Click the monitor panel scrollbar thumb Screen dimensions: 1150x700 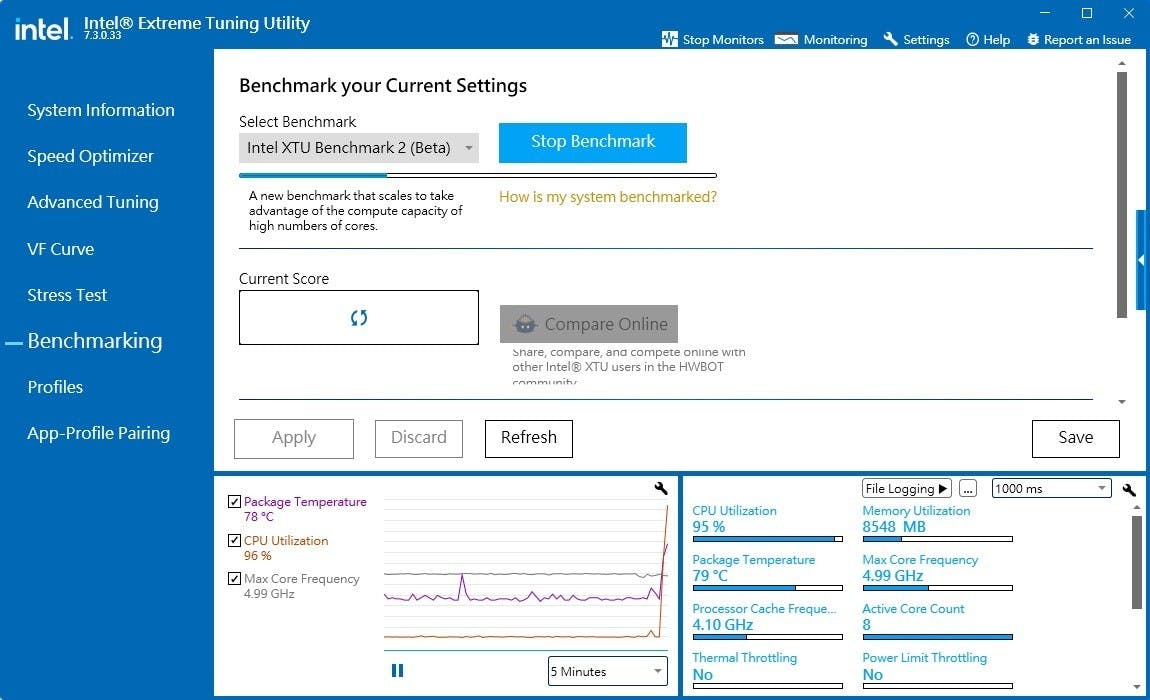coord(1136,562)
